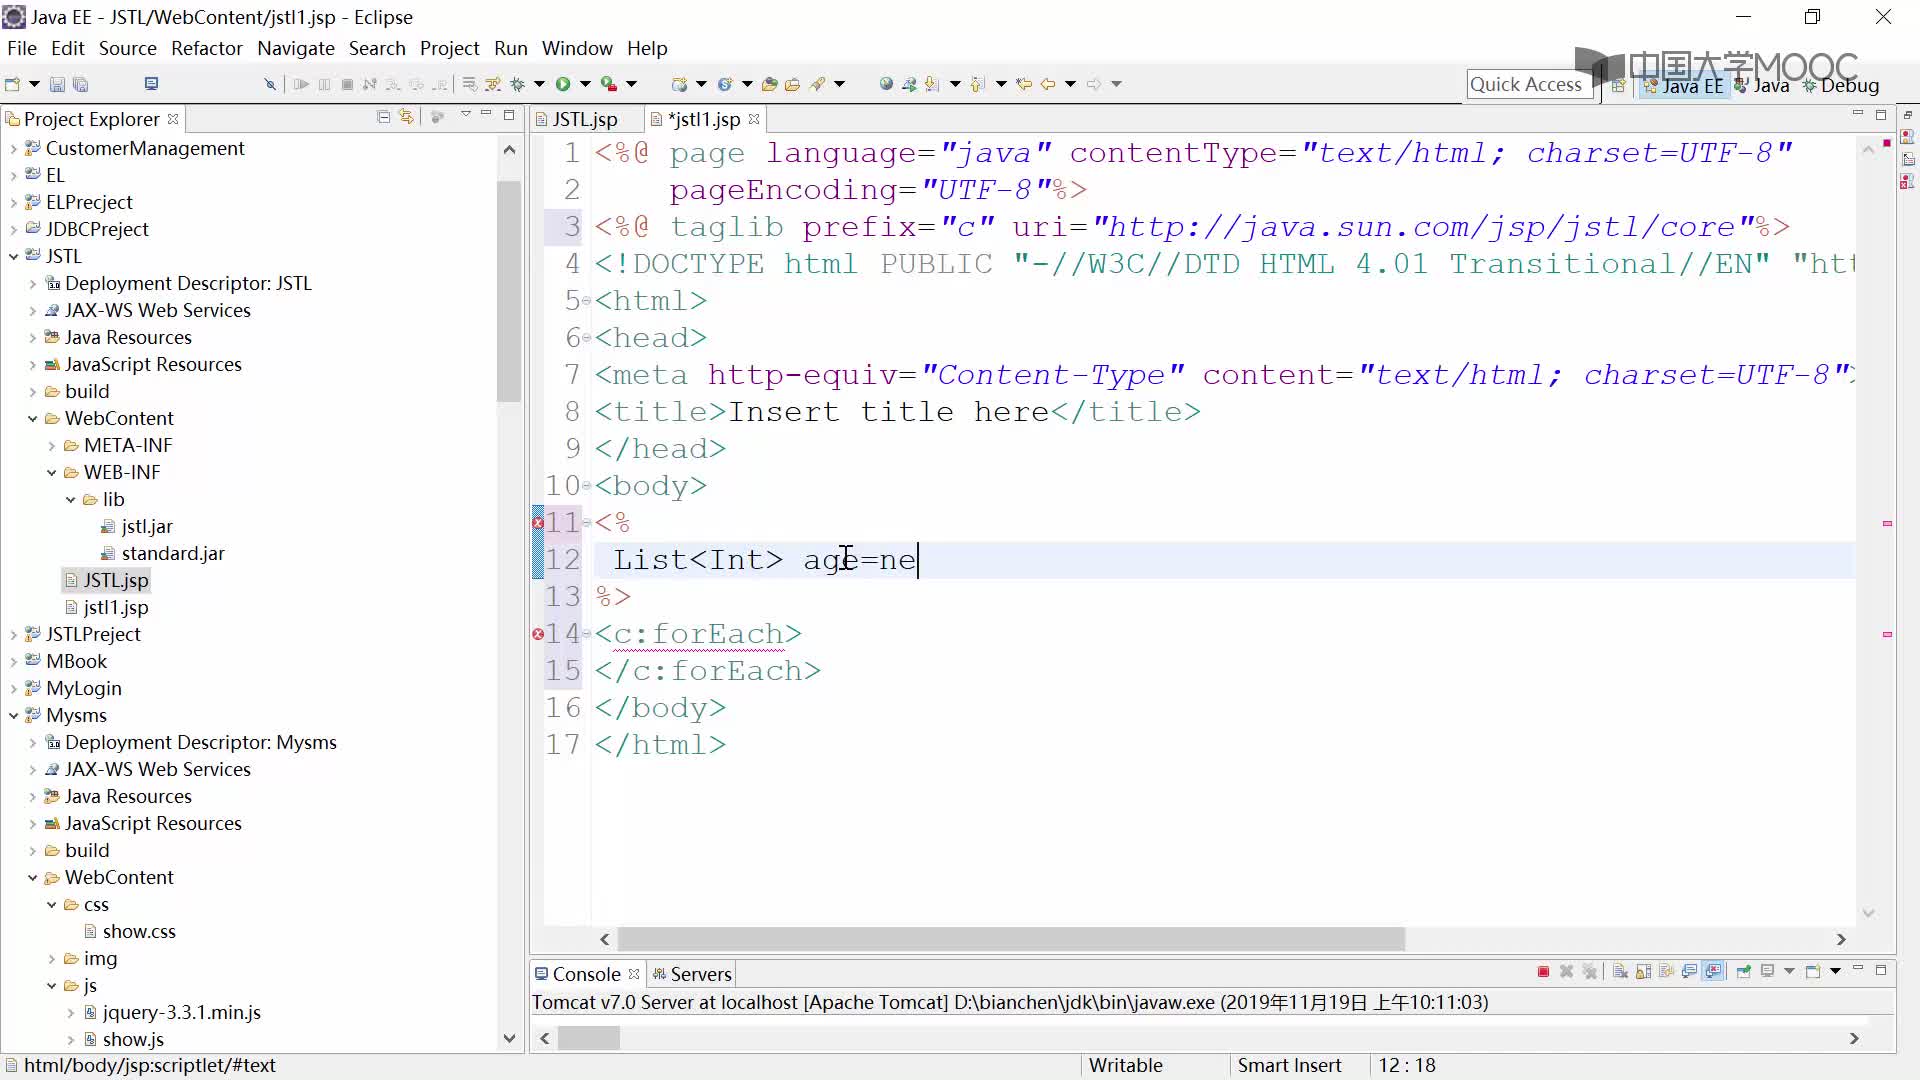
Task: Click the Open Type folder icon
Action: pyautogui.click(x=769, y=84)
